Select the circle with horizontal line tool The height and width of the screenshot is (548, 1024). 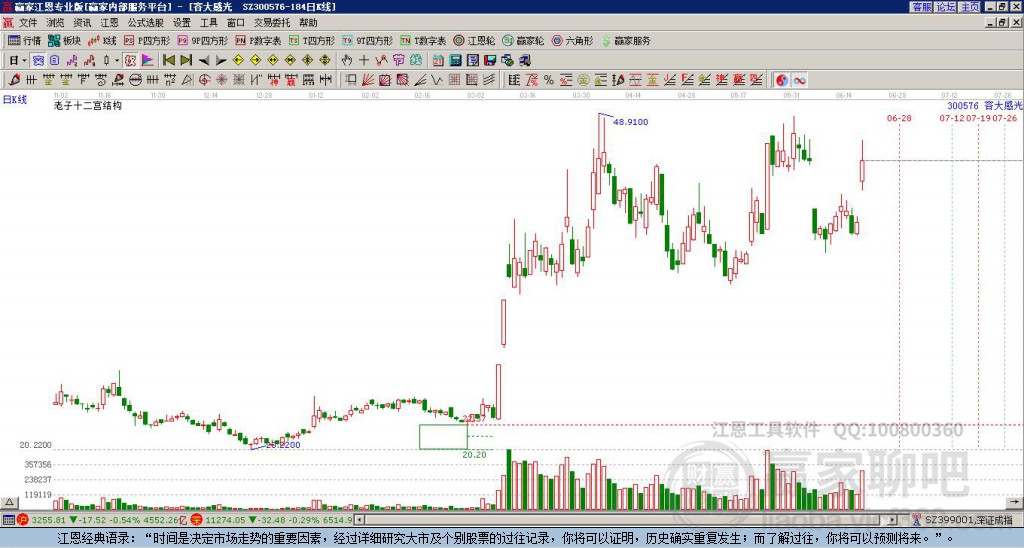point(135,80)
